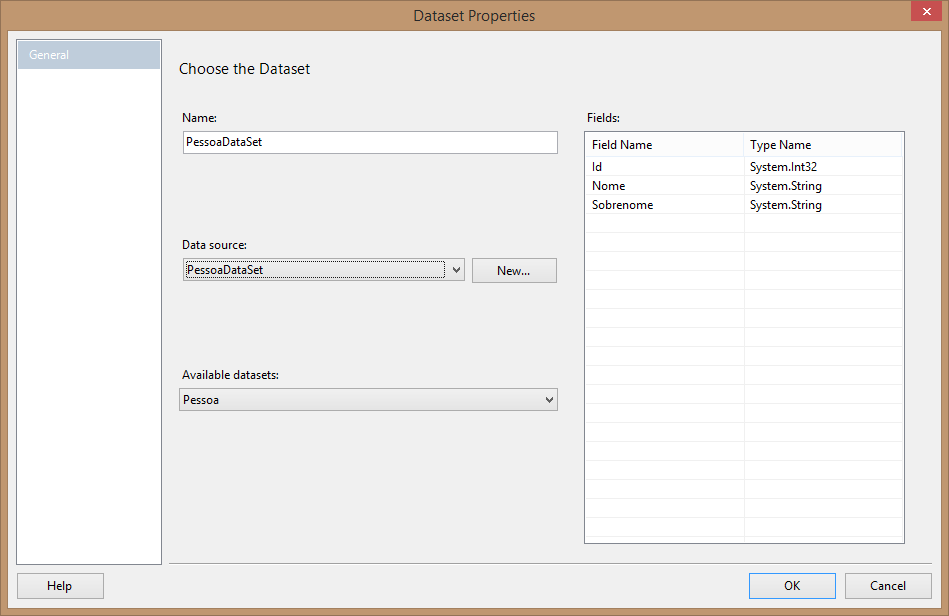
Task: Expand the Available datasets dropdown
Action: pos(548,400)
